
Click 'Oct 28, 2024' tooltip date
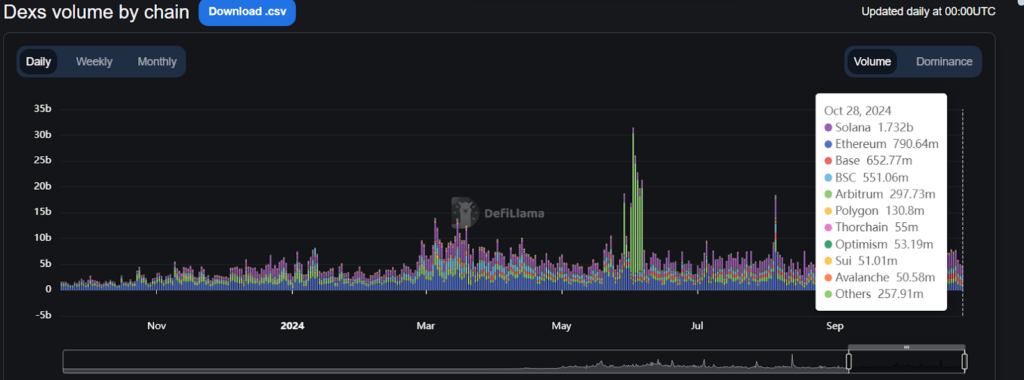[857, 110]
